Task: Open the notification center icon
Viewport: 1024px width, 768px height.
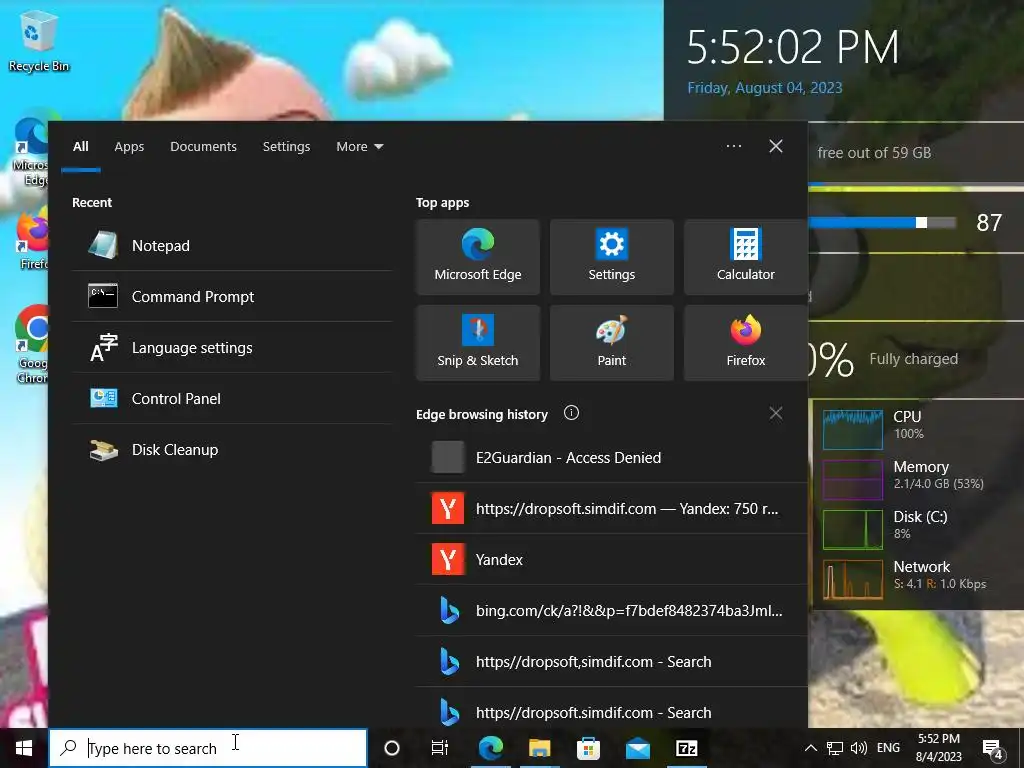Action: pos(993,749)
